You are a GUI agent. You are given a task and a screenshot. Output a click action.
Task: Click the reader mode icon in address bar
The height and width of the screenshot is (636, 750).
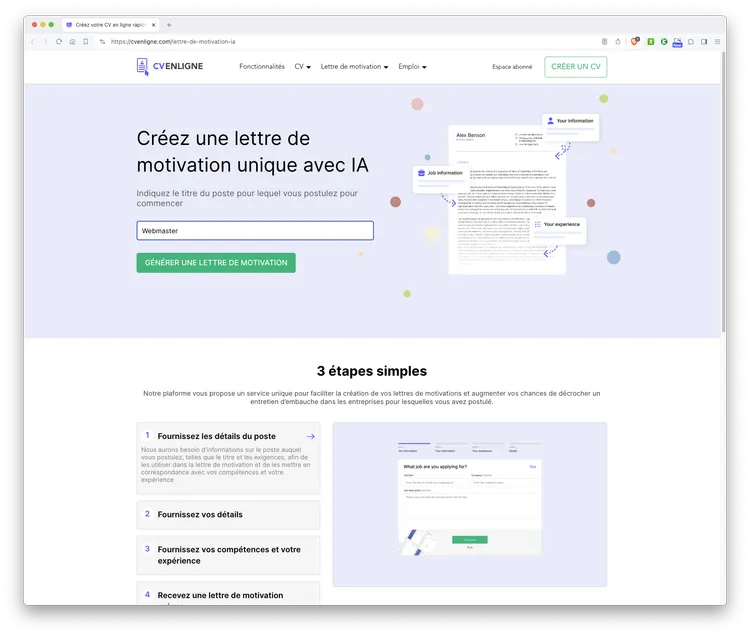[x=605, y=42]
